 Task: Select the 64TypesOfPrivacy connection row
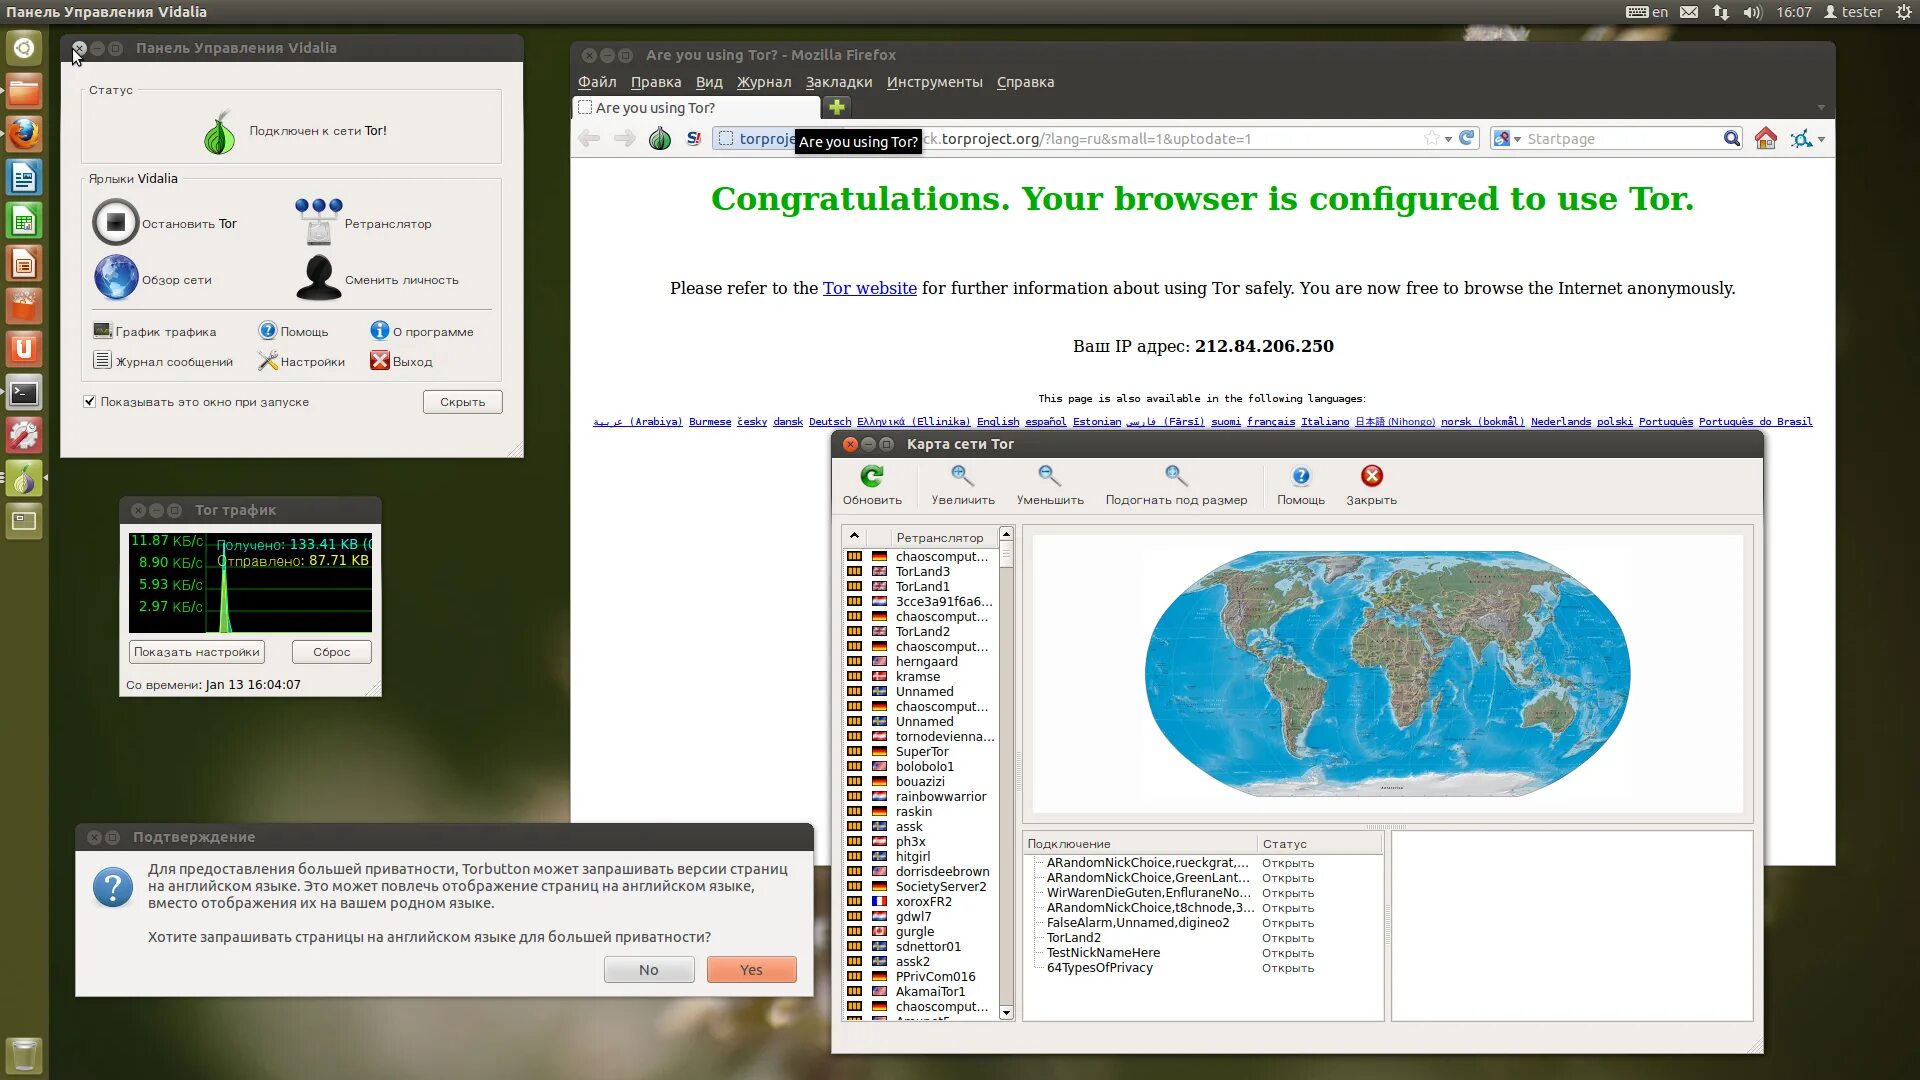coord(1205,968)
